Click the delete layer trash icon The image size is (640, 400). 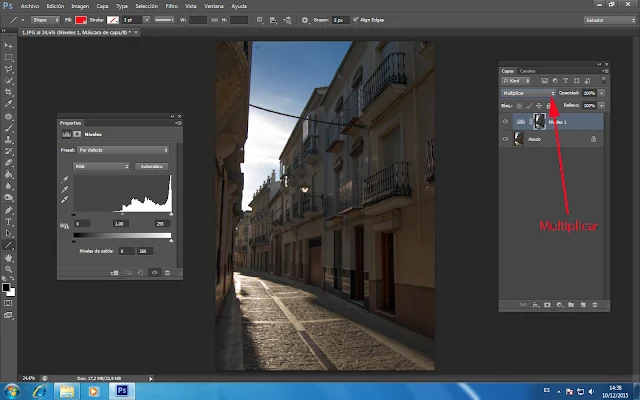coord(594,304)
